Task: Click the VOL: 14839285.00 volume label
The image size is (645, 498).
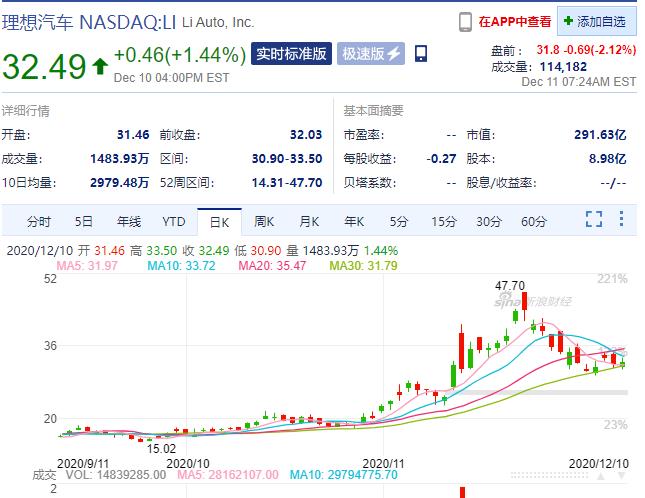Action: [116, 475]
